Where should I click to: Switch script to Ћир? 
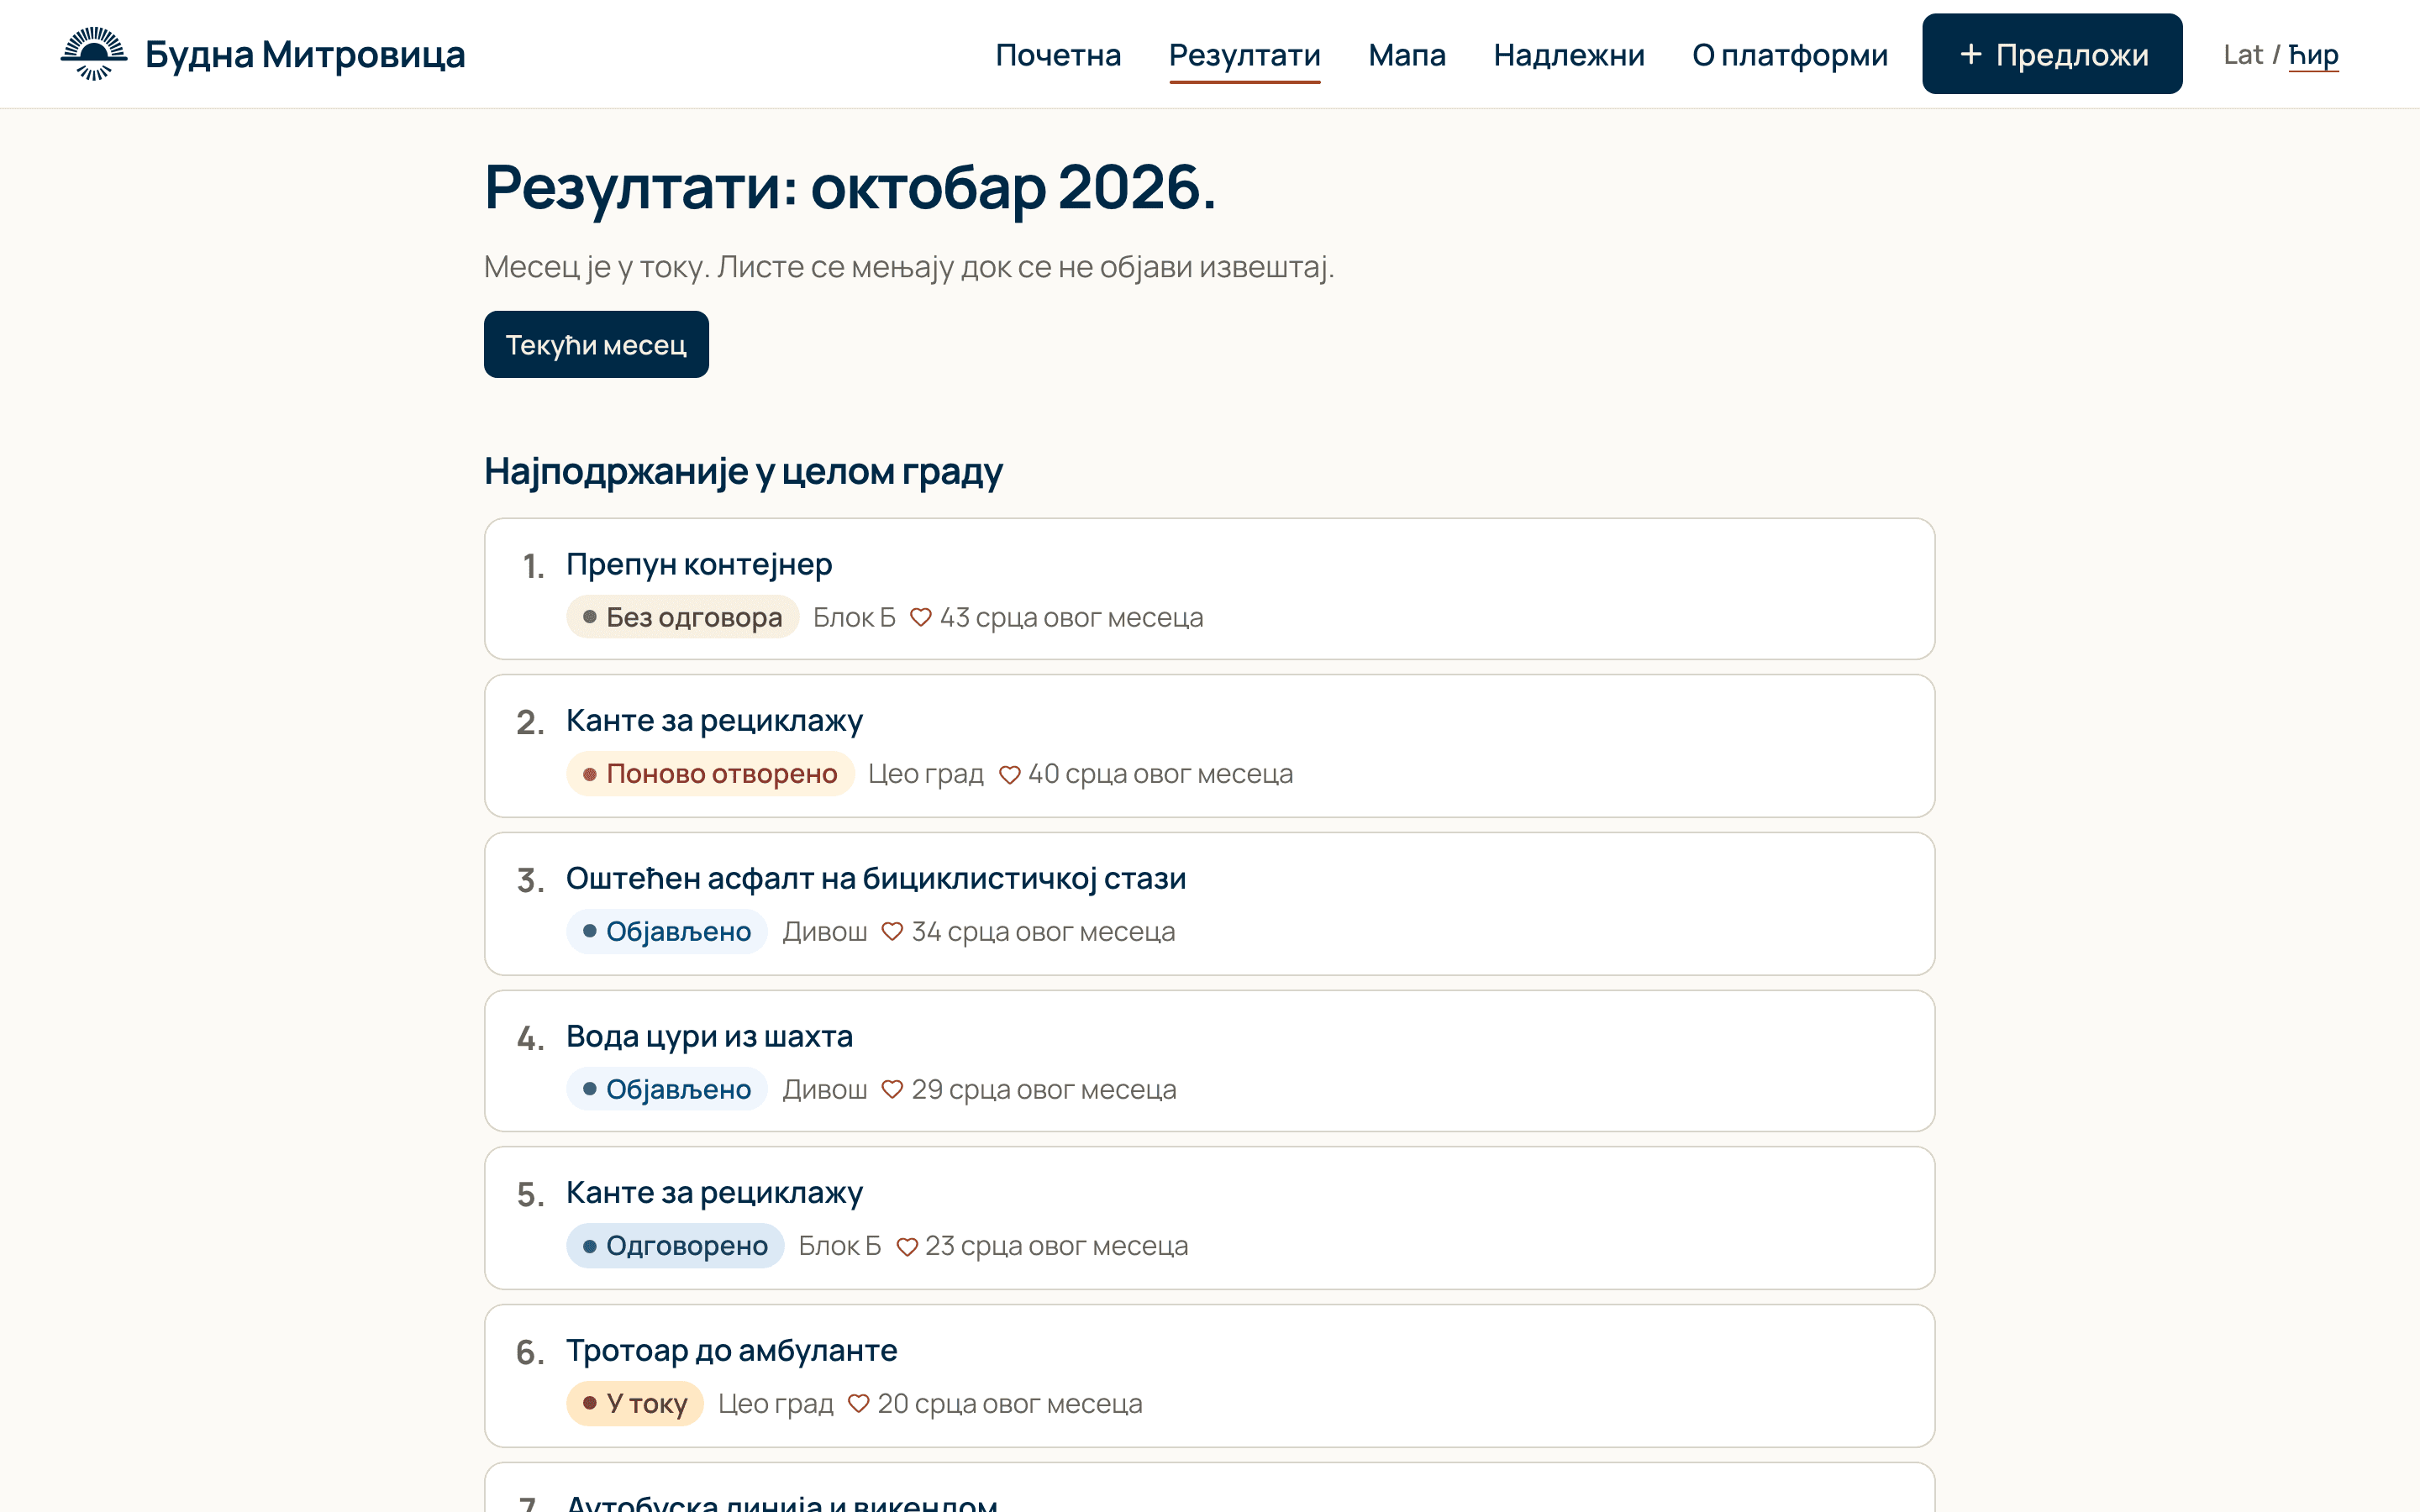coord(2313,55)
